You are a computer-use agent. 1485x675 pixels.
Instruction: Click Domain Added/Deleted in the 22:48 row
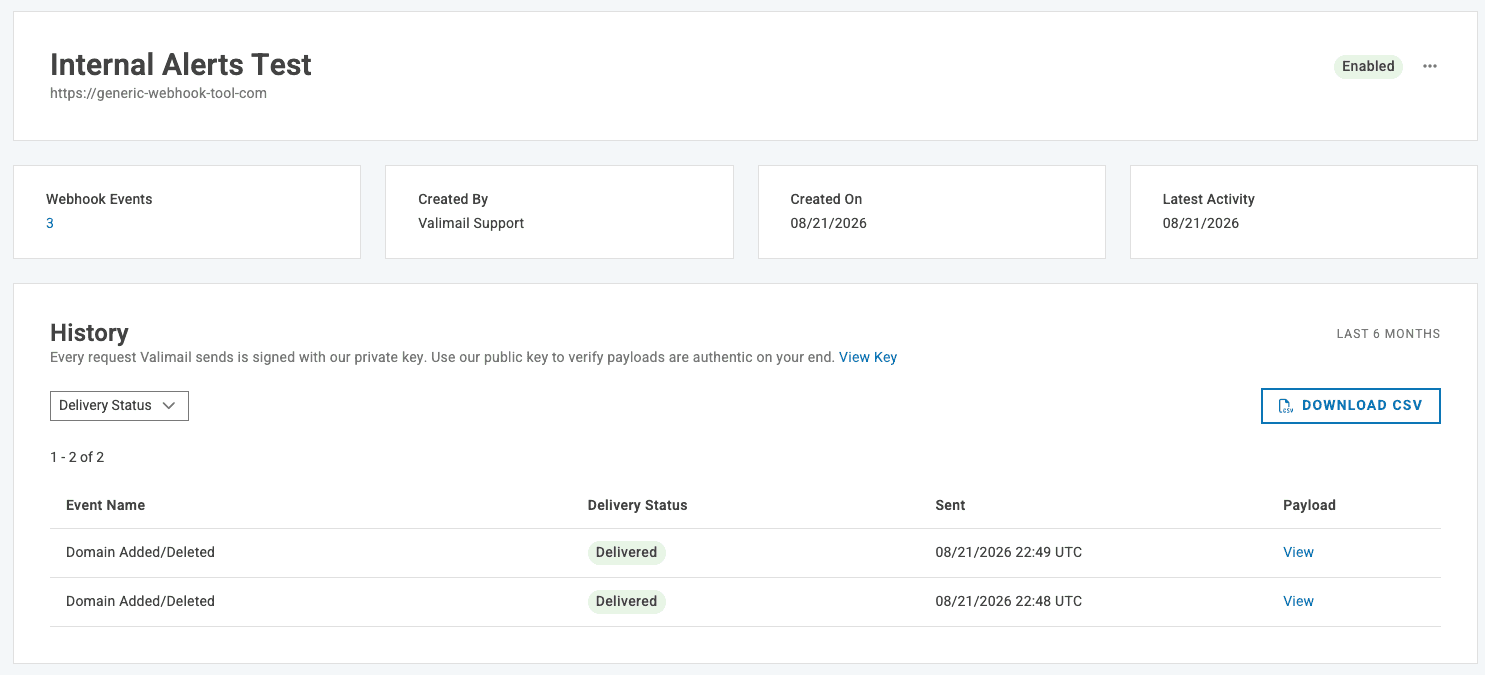140,601
